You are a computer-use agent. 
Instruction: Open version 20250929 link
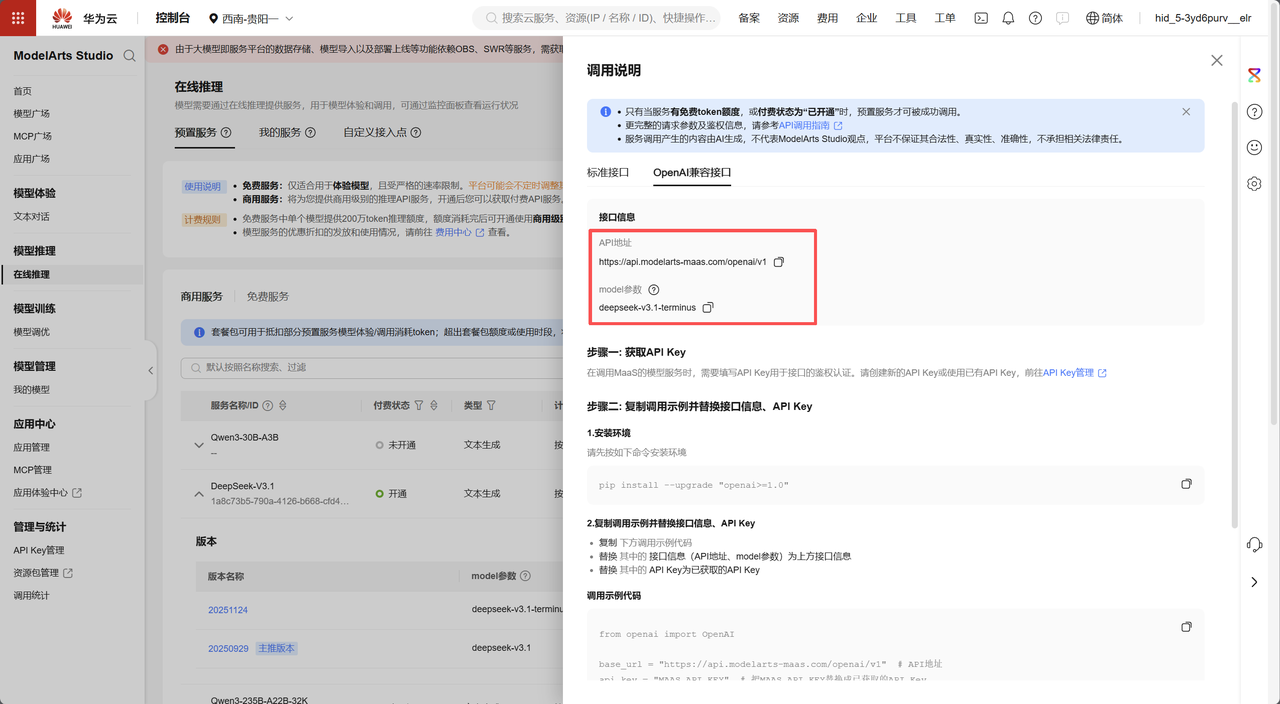coord(228,648)
